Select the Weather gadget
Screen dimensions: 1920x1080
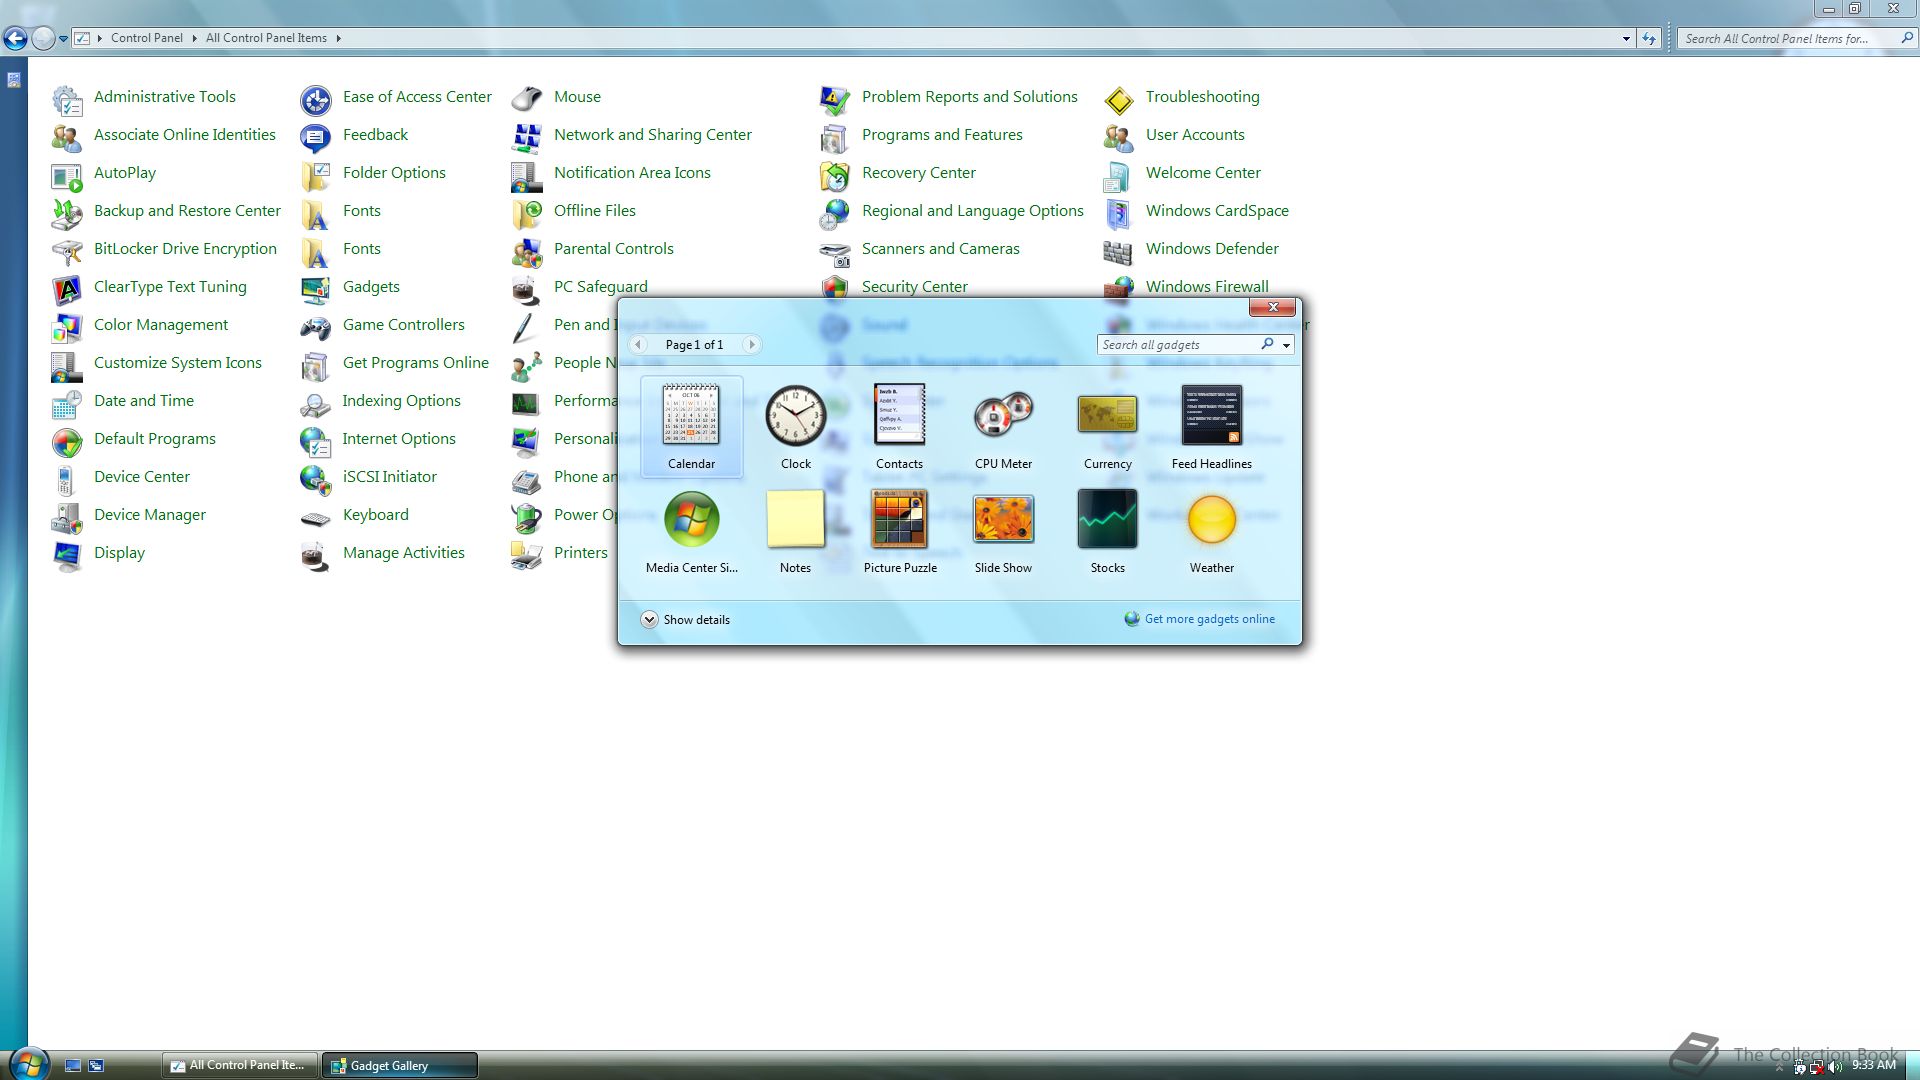tap(1211, 531)
